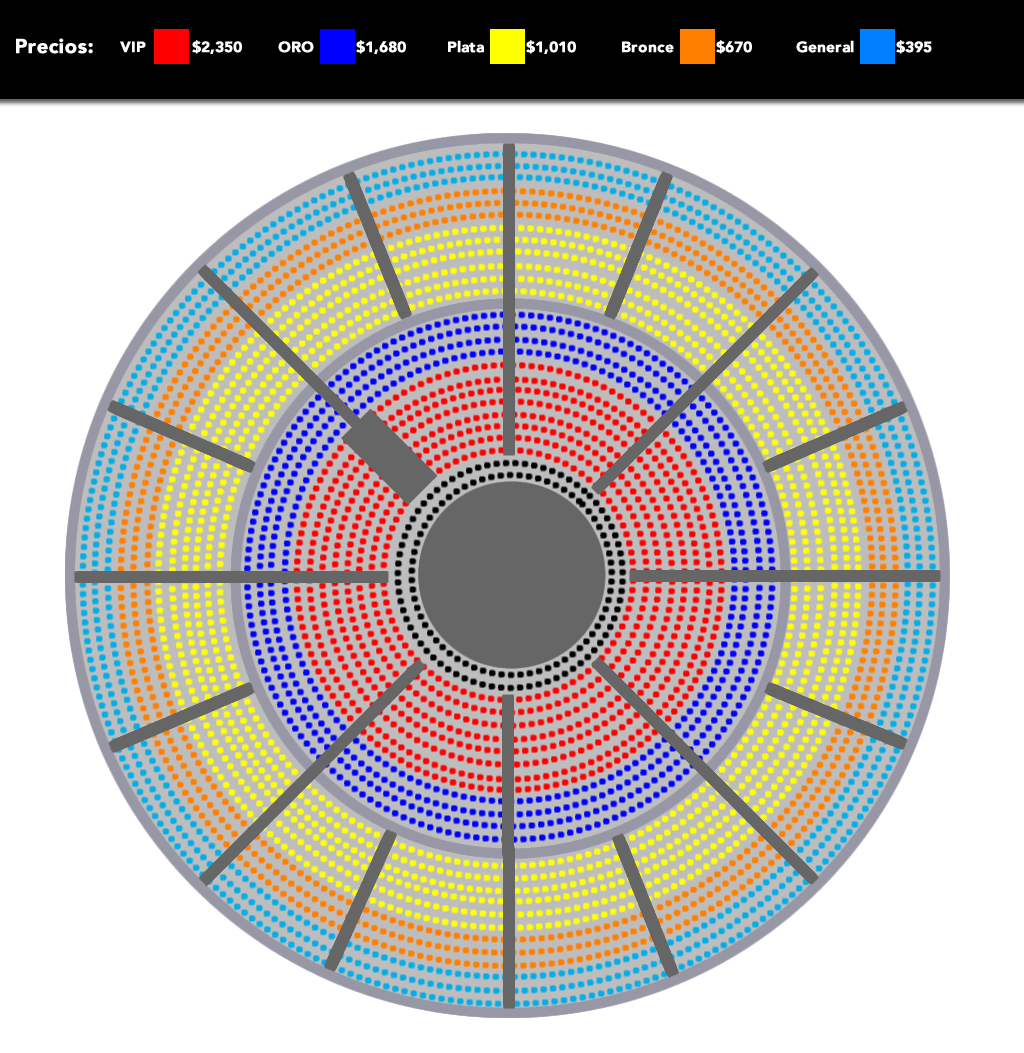Screen dimensions: 1024x1053
Task: Choose the orange Bronce legend swatch
Action: (x=697, y=47)
